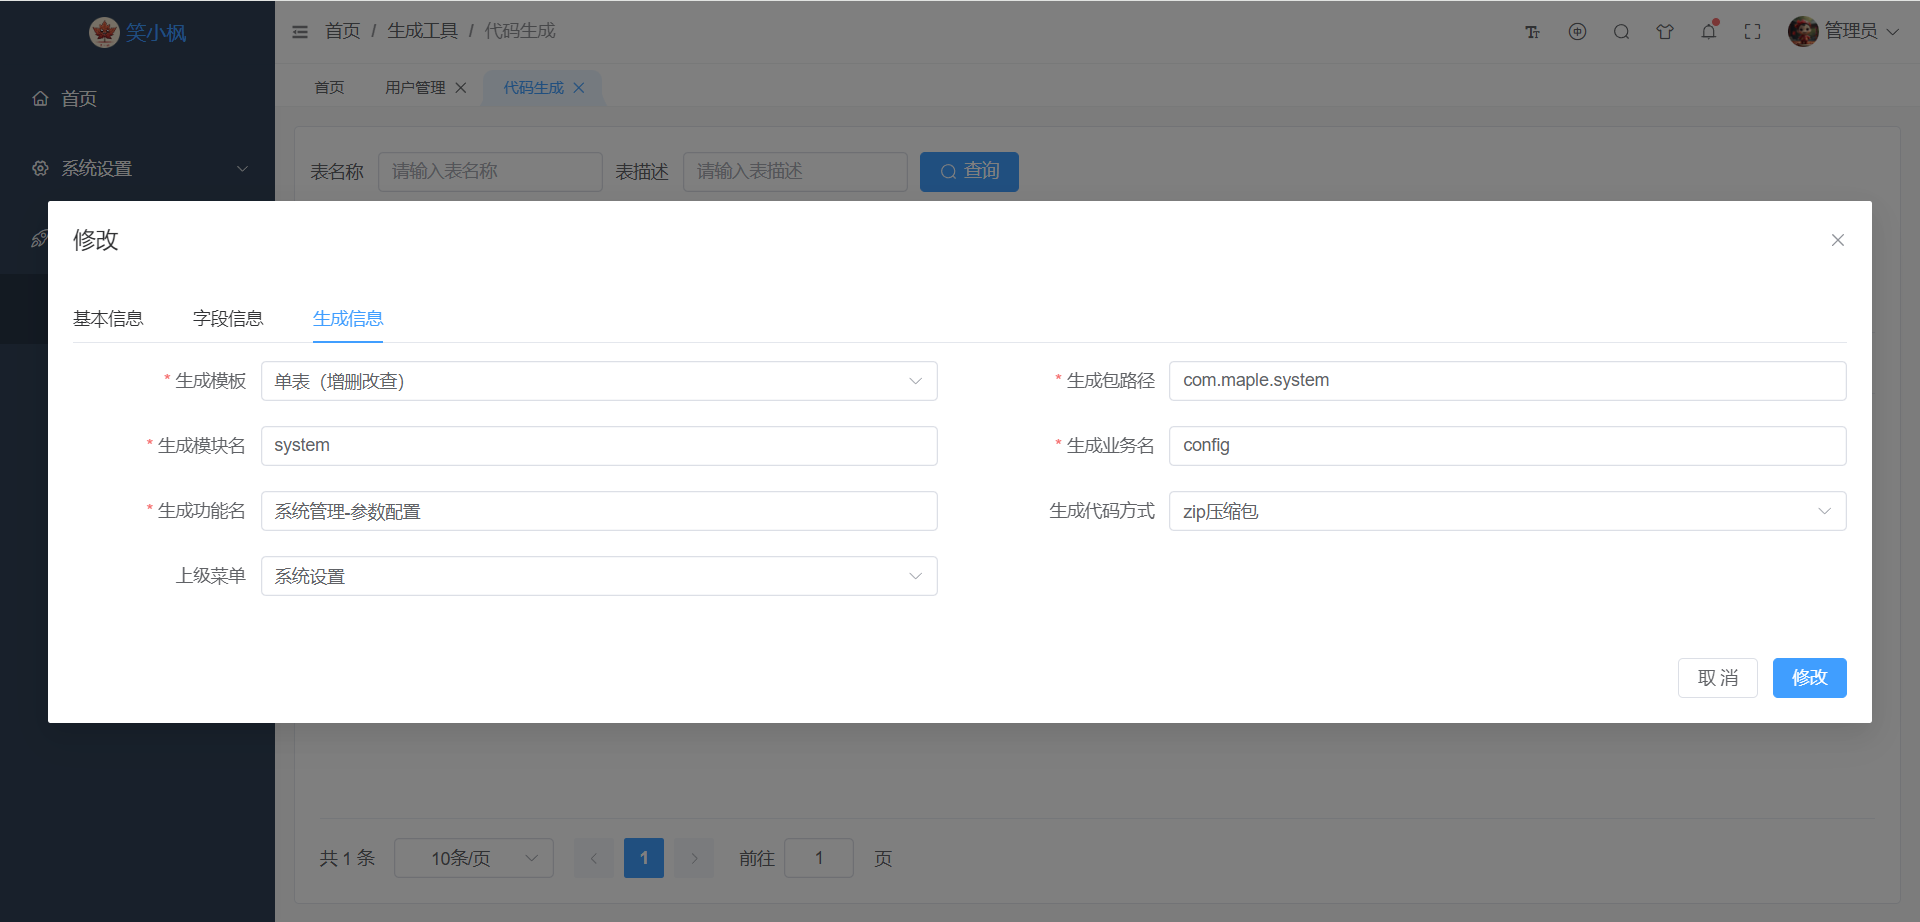Open the 生成代码方式 dropdown

[x=1507, y=511]
